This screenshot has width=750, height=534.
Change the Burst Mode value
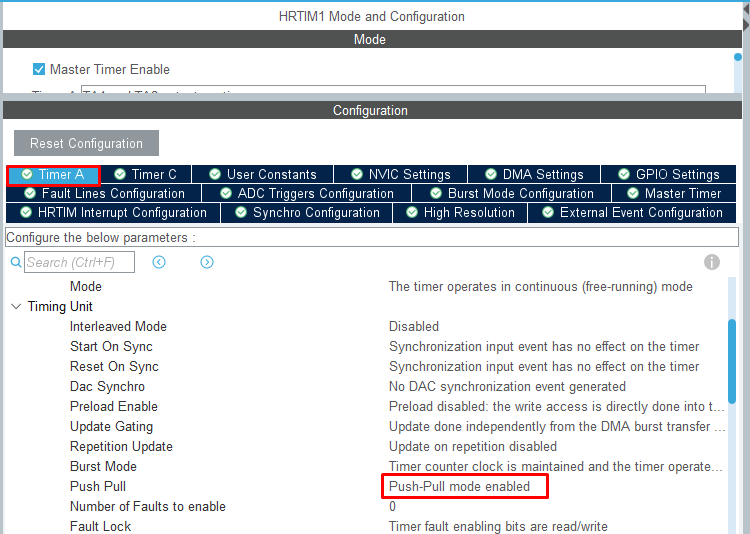(555, 467)
